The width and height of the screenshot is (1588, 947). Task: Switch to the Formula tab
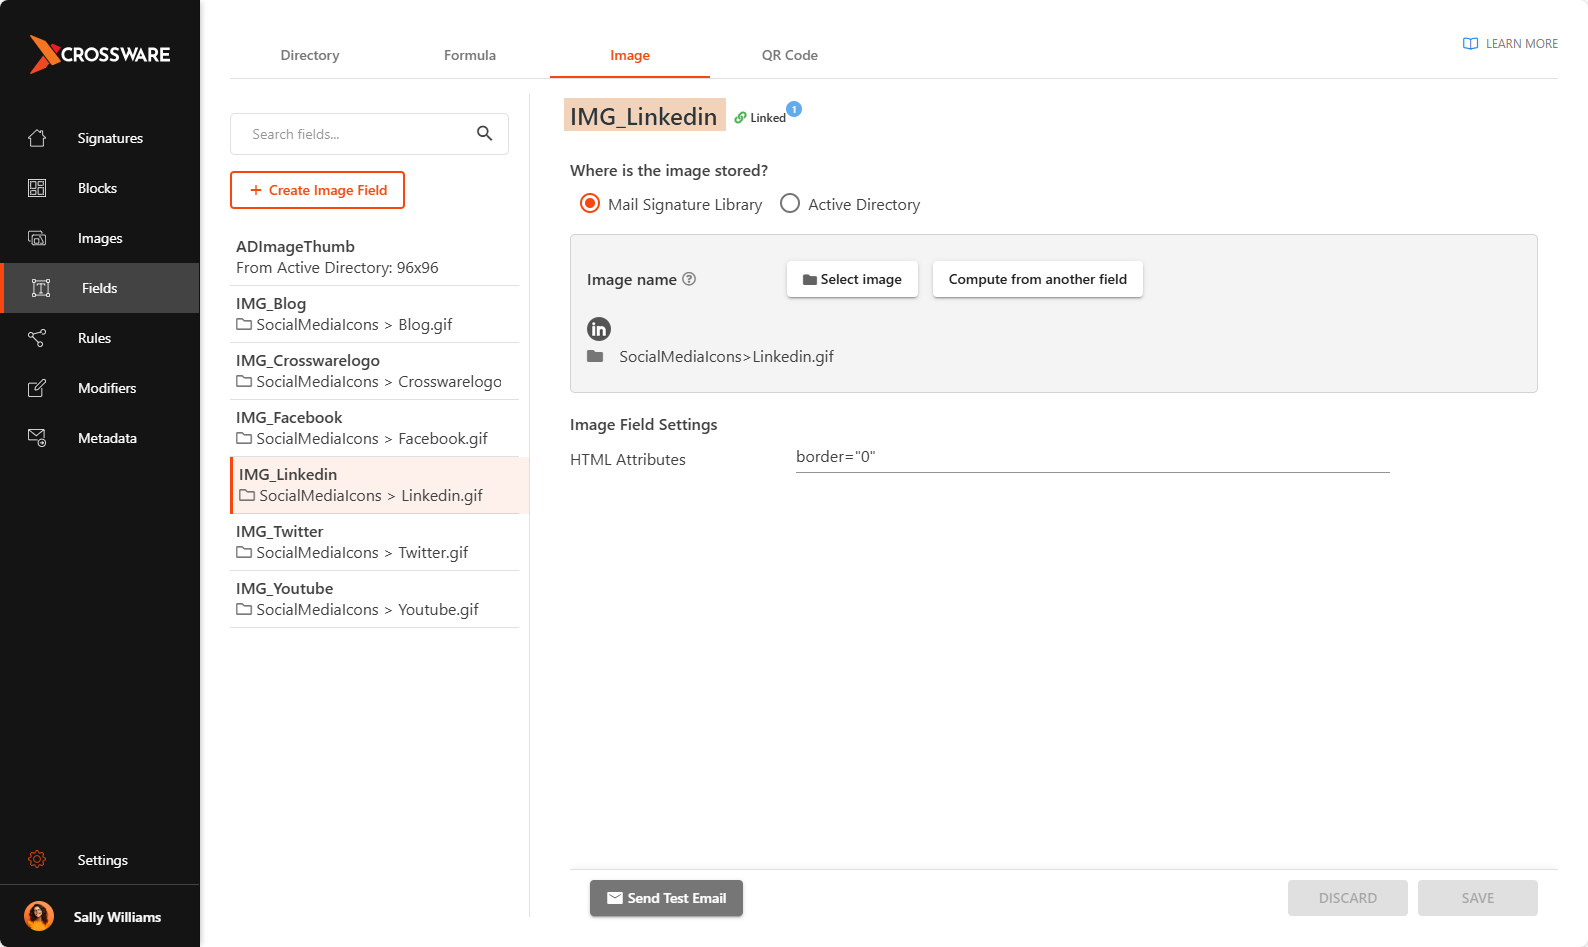point(470,55)
